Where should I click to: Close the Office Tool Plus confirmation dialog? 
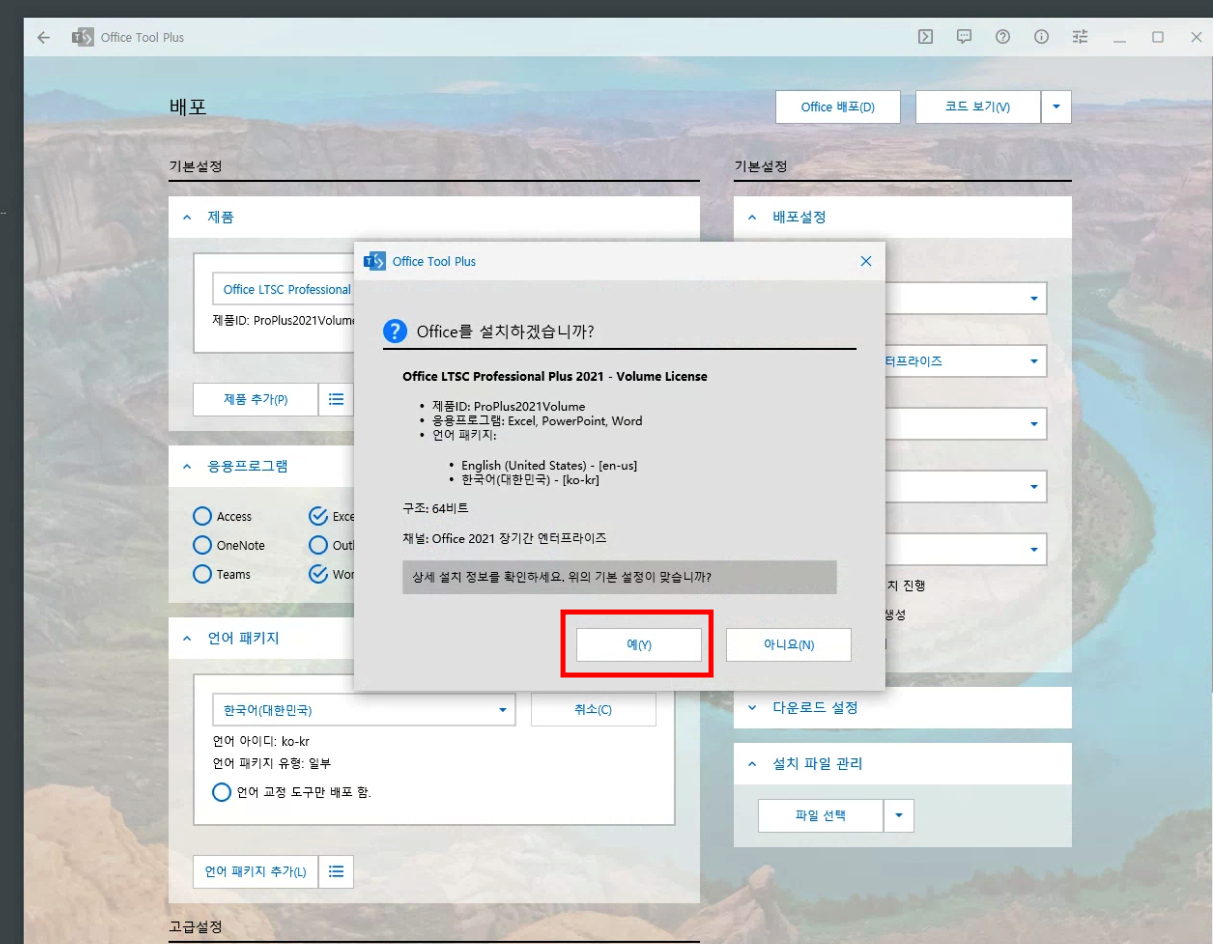coord(866,261)
